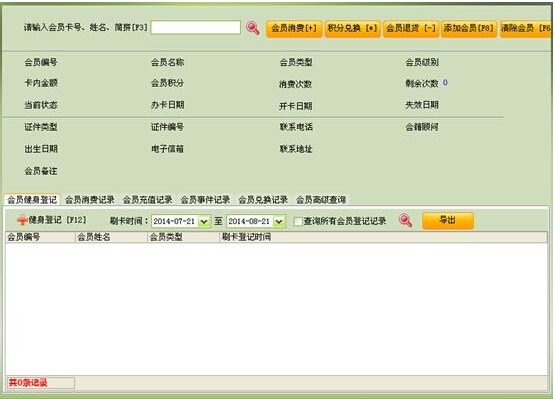Click the 健身登记 [F12] label
This screenshot has height=399, width=555.
(57, 220)
